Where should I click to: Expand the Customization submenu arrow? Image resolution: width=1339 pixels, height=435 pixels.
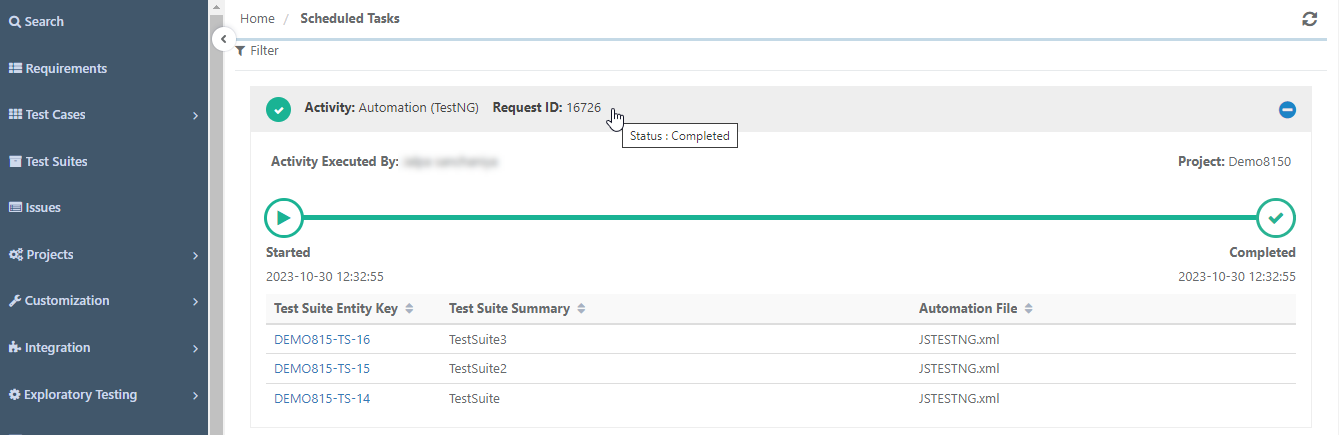point(195,302)
